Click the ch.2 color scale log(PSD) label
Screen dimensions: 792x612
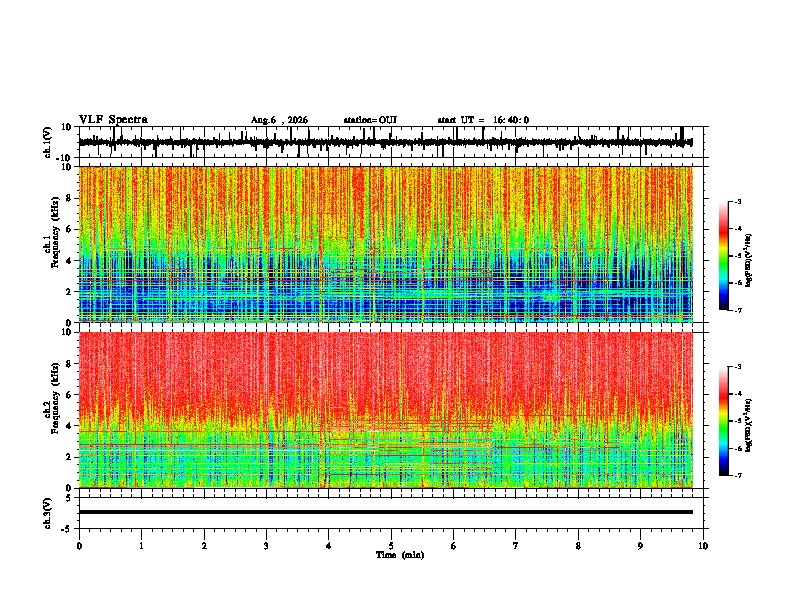(x=749, y=425)
